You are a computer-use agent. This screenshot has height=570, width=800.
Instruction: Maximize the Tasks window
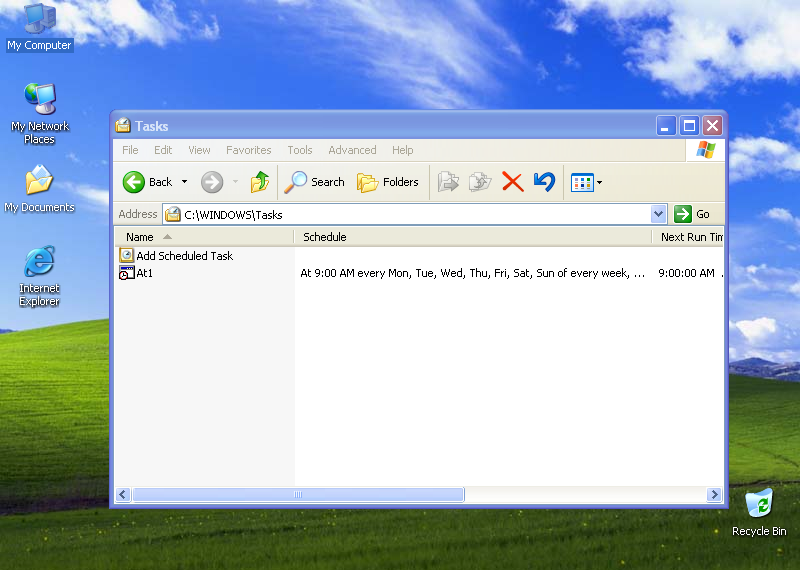tap(689, 126)
